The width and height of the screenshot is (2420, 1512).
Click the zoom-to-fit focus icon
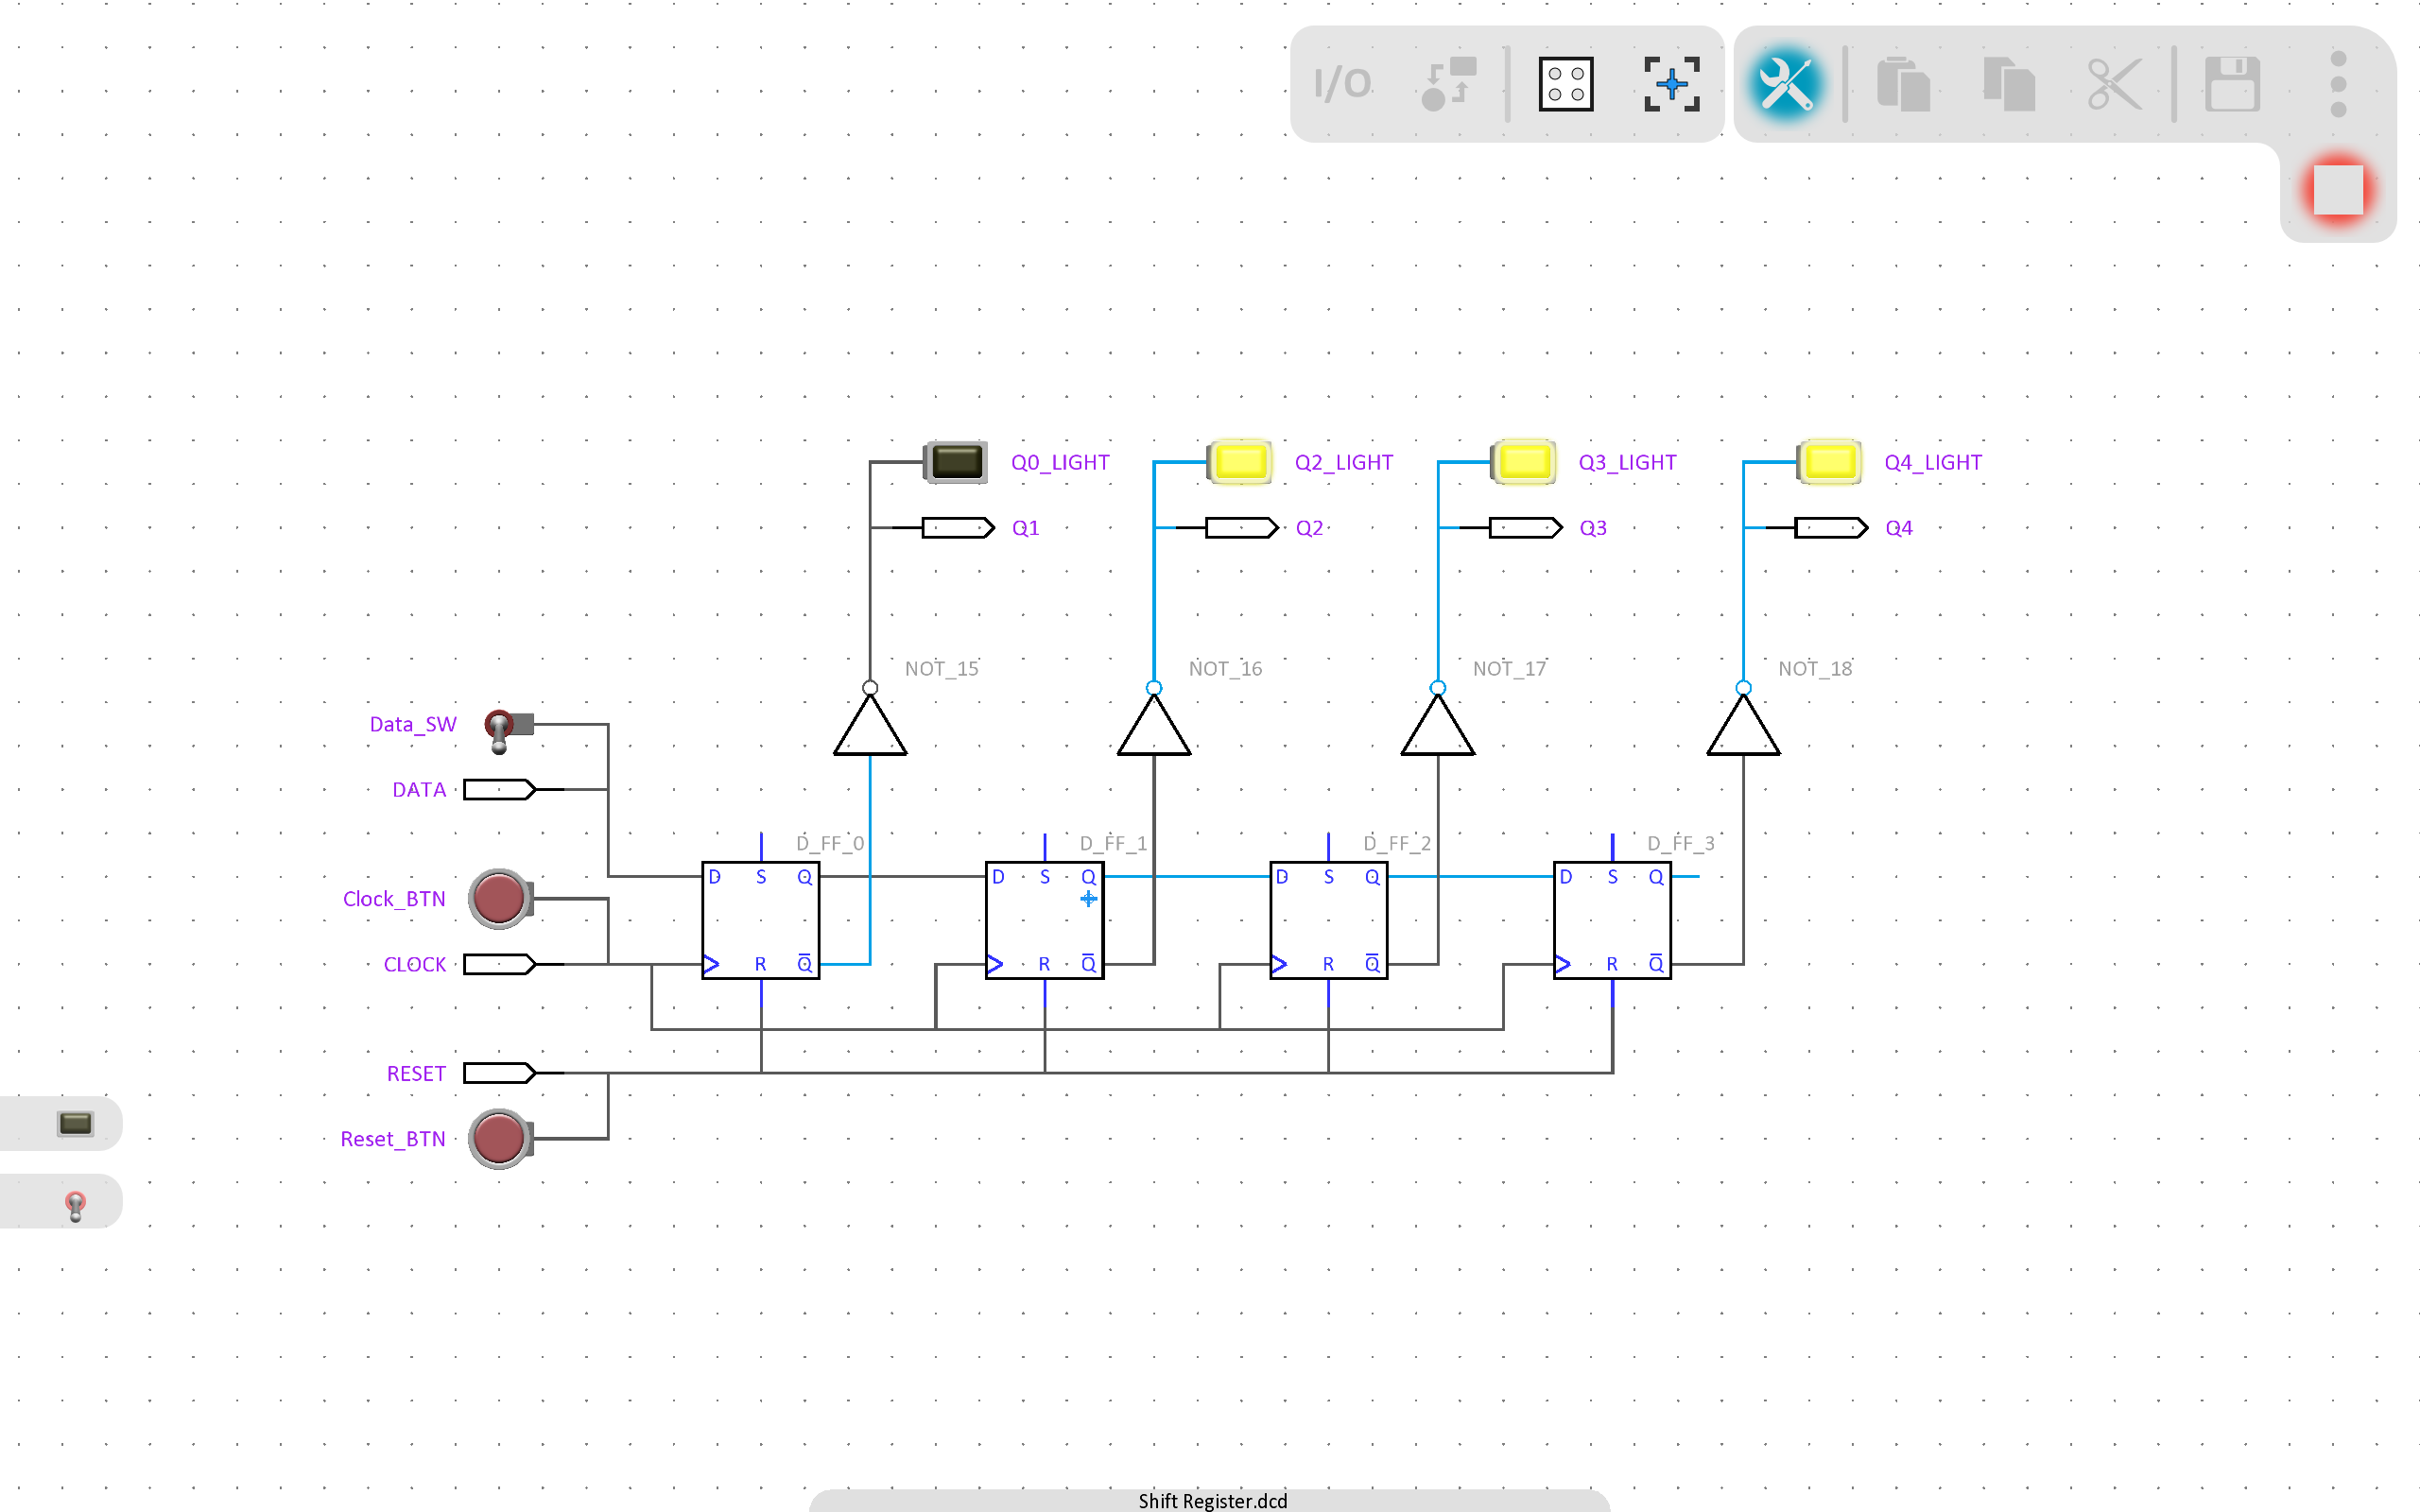1671,84
